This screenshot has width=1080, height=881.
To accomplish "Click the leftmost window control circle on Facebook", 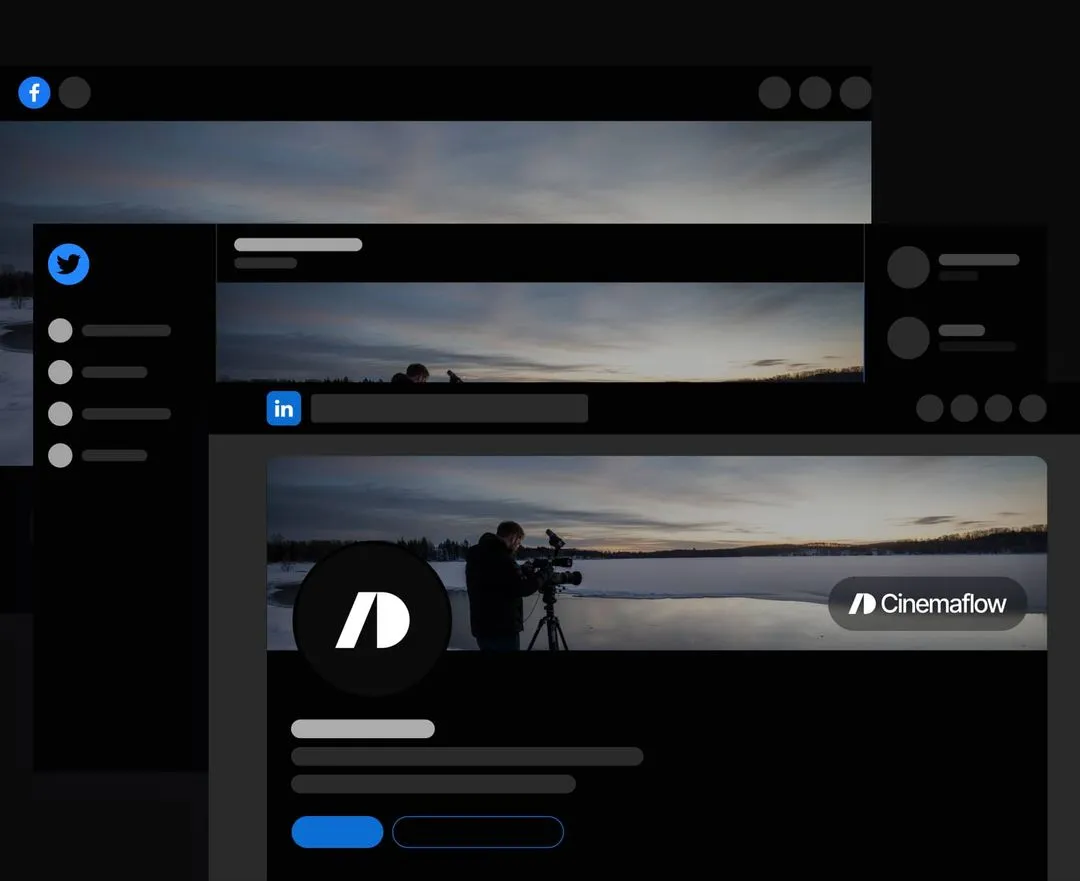I will [x=775, y=92].
